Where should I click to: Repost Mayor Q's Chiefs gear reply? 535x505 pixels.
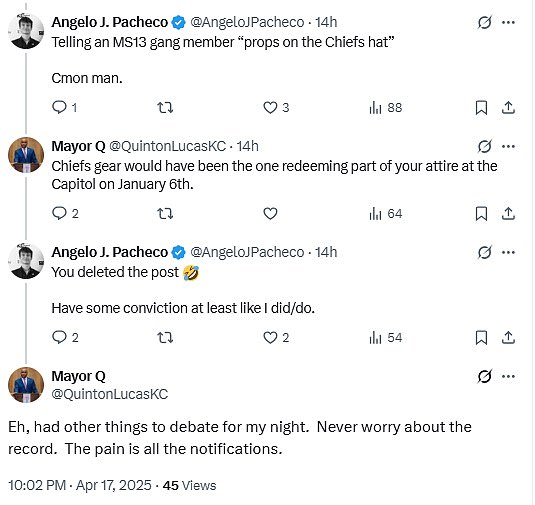point(165,214)
